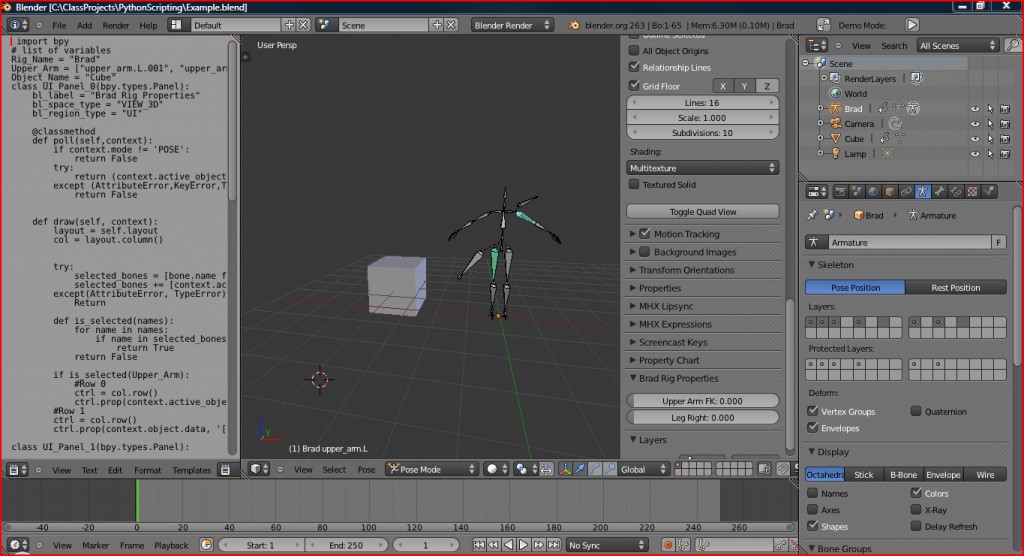Hide the Brad object with eye icon
Image resolution: width=1024 pixels, height=556 pixels.
974,109
